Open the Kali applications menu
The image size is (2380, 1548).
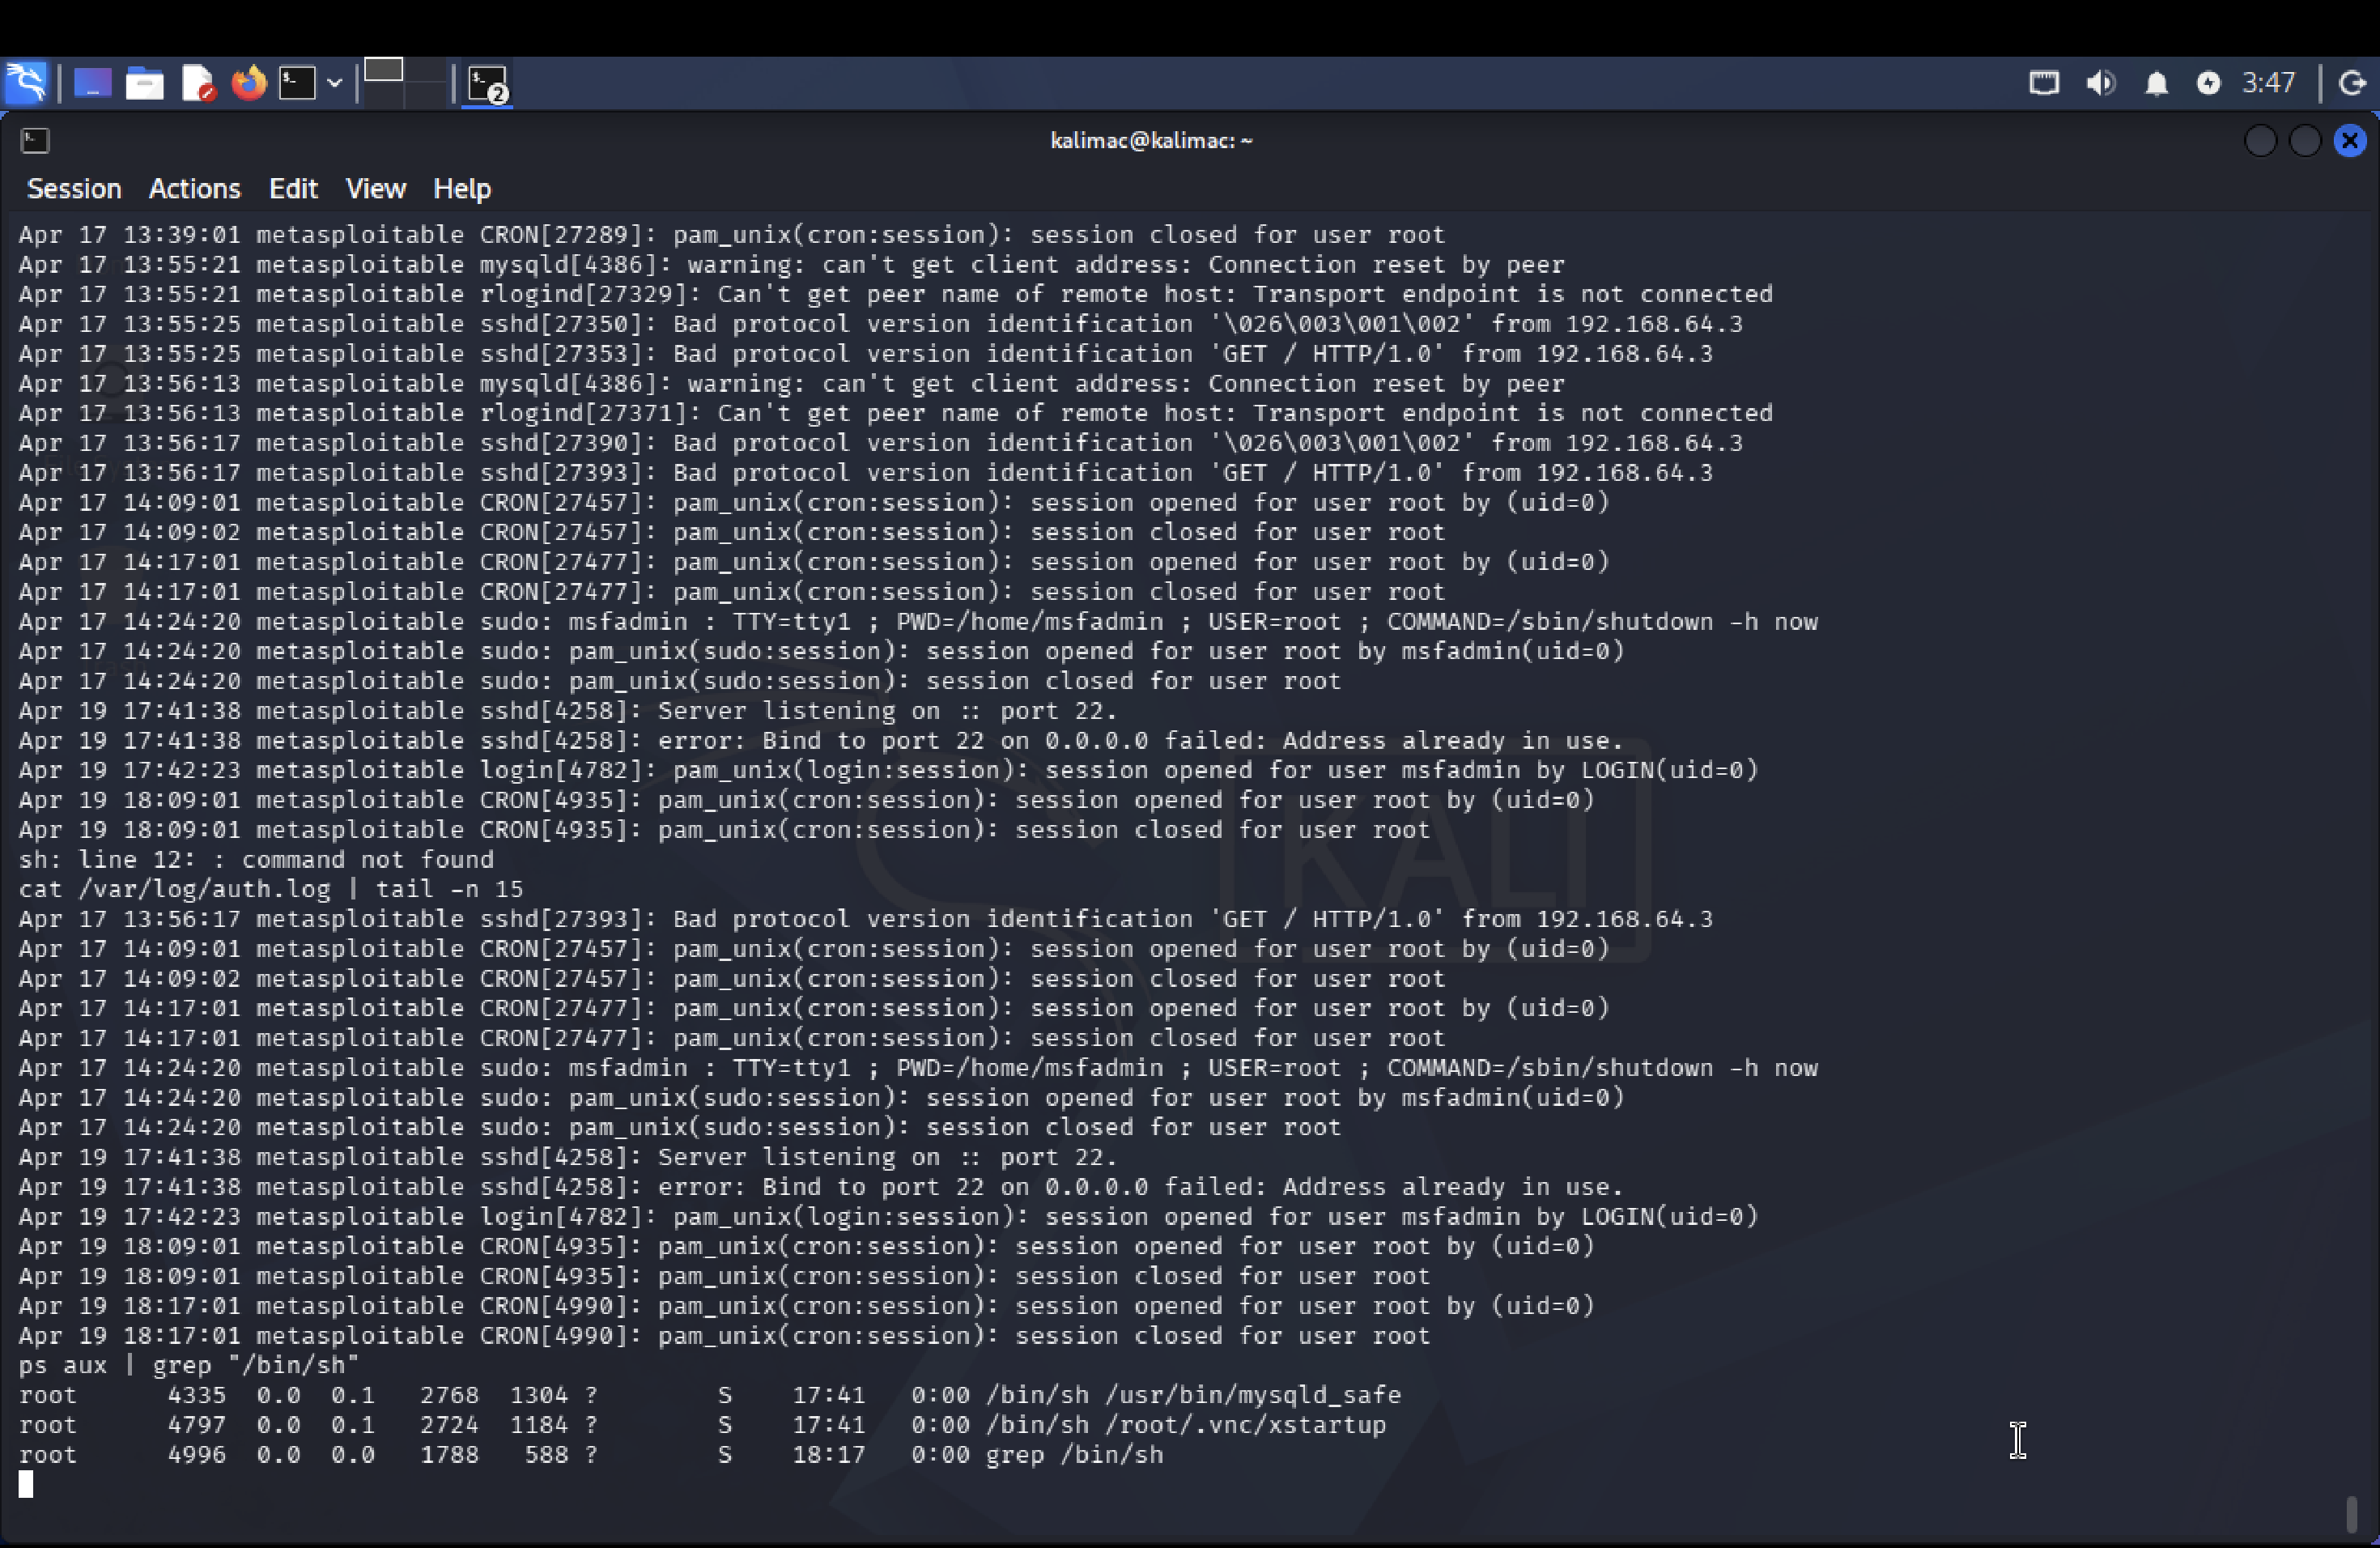(27, 83)
